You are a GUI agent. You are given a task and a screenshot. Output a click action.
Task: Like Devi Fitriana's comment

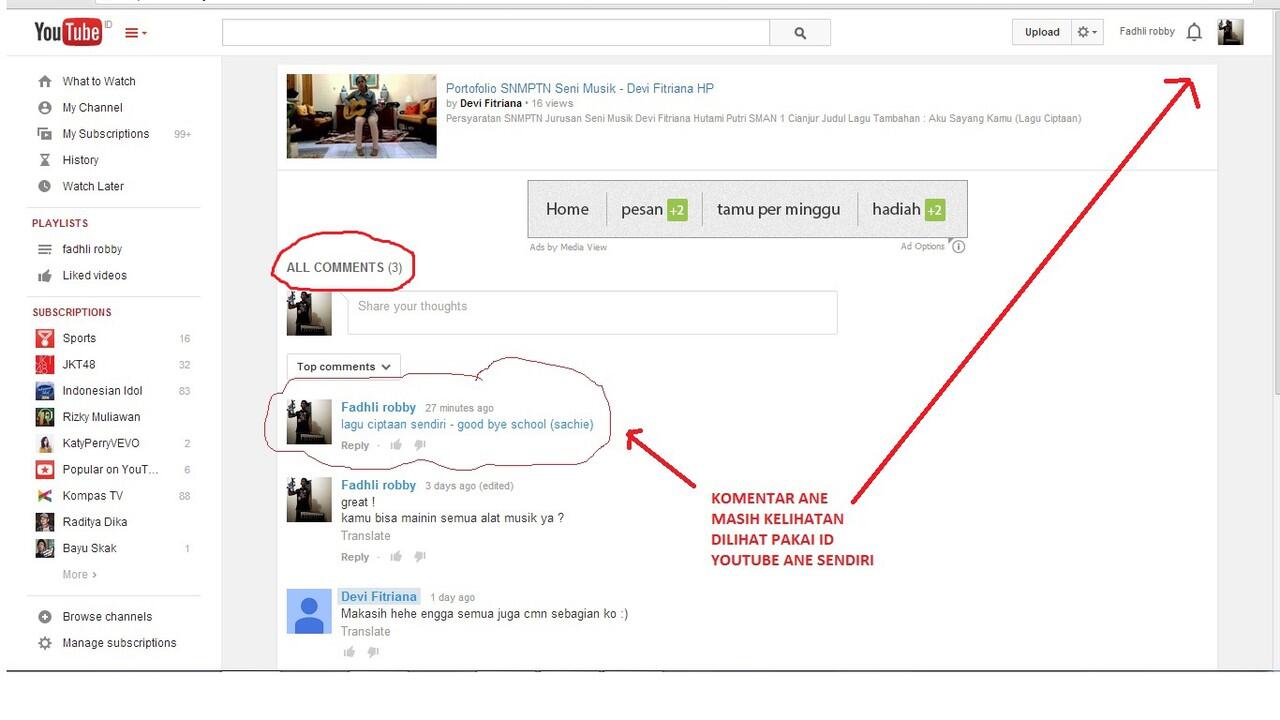click(x=349, y=652)
